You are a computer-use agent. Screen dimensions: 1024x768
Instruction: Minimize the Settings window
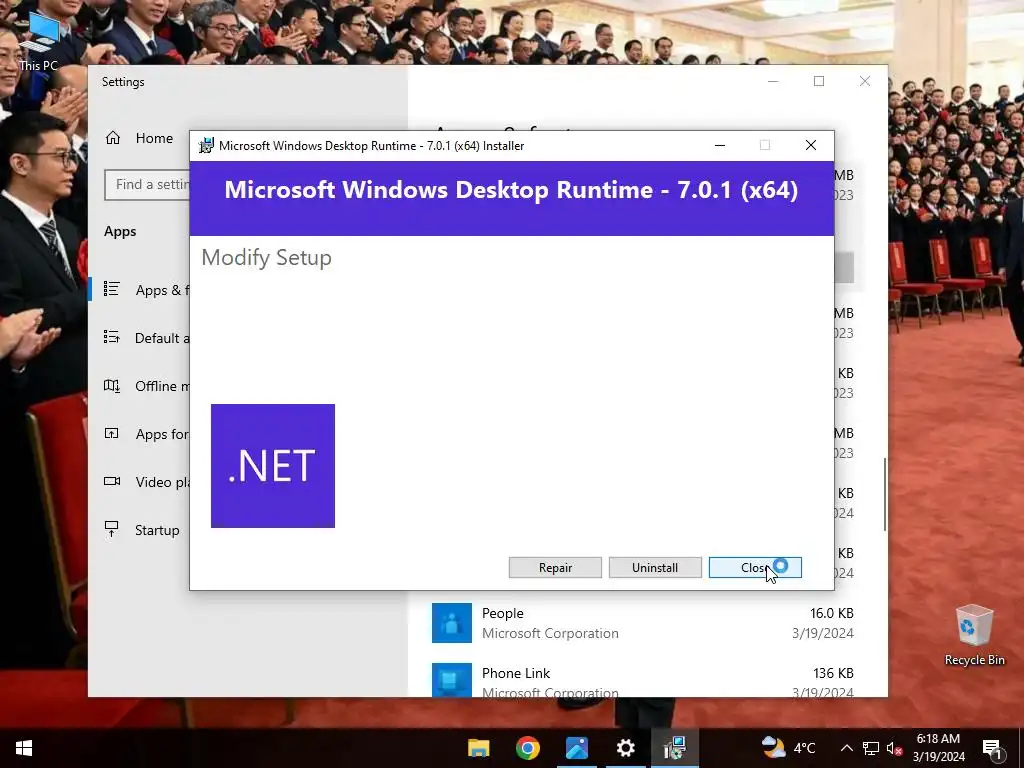click(773, 82)
